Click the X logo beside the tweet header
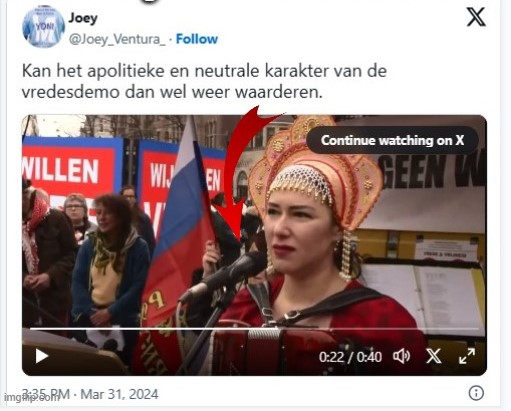 [x=476, y=17]
